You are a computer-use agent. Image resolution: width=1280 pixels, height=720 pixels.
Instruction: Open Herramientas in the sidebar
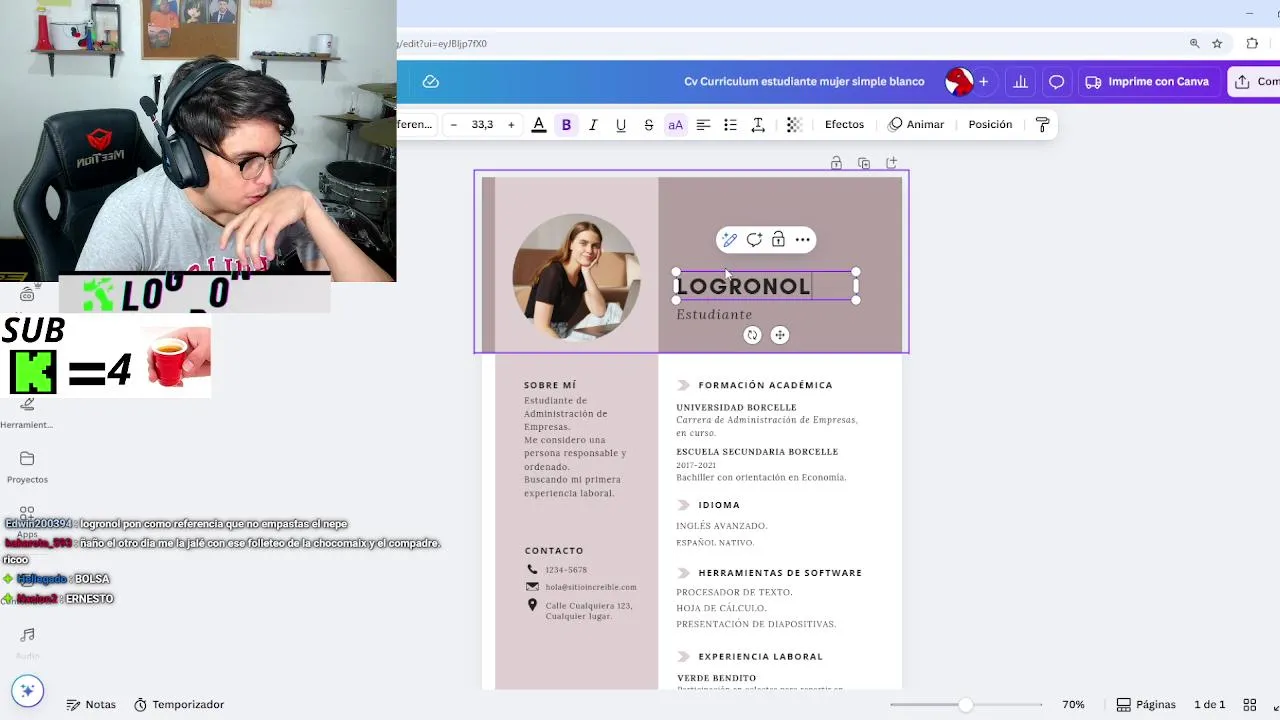[x=27, y=412]
